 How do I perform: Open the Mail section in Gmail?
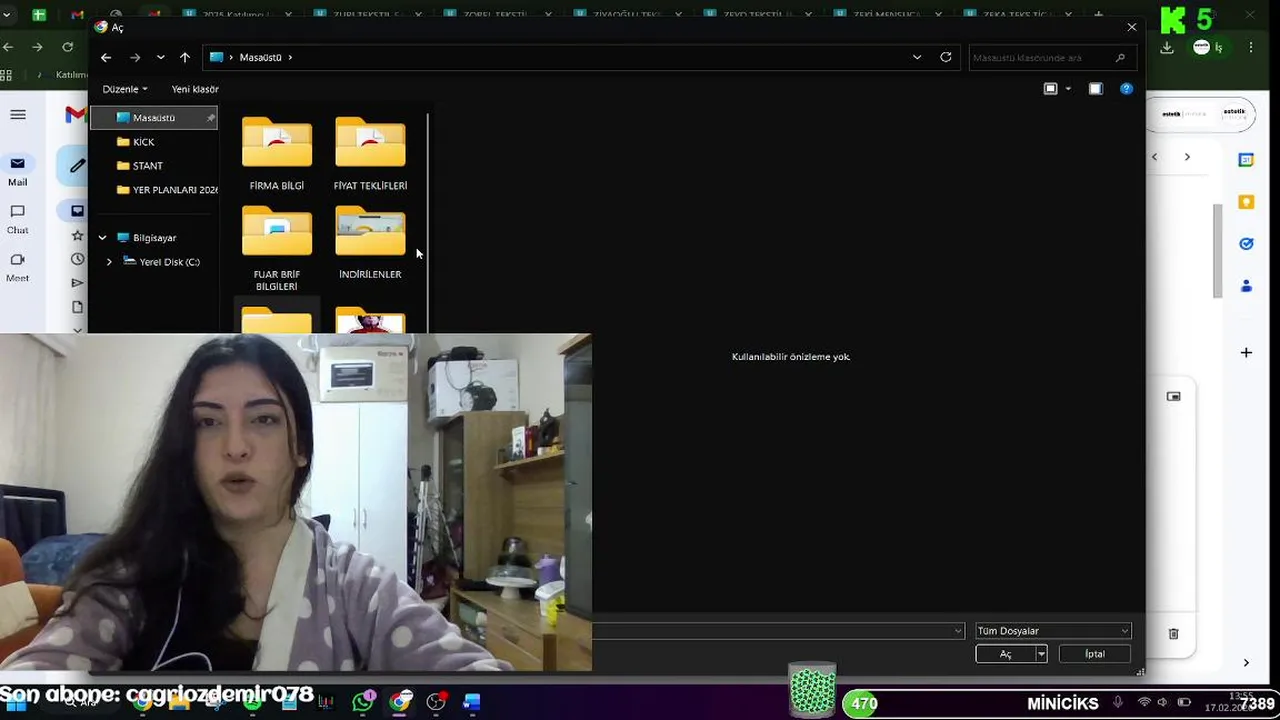click(18, 171)
